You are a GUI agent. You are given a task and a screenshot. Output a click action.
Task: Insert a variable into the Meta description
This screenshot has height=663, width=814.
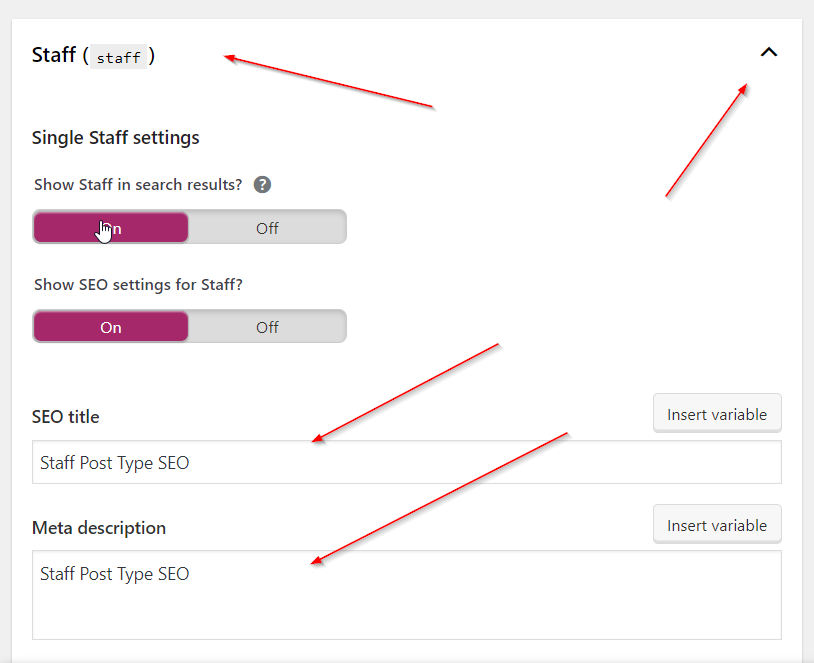717,525
